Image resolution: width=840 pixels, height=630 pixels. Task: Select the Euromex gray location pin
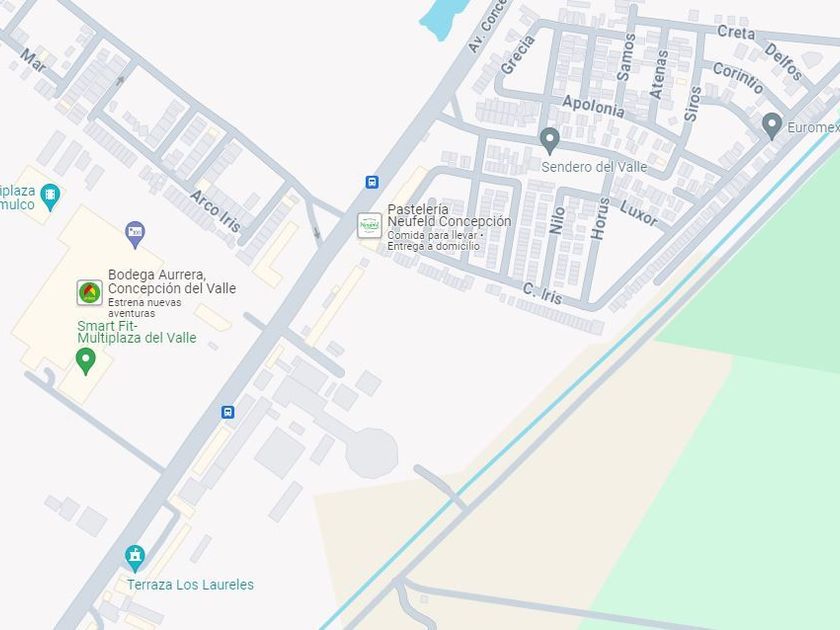tap(771, 126)
